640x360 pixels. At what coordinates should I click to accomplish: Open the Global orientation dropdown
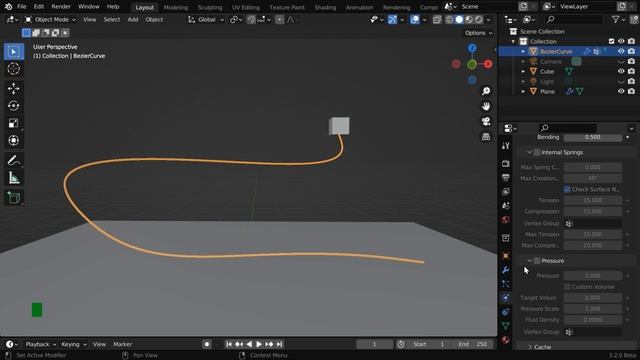tap(206, 20)
